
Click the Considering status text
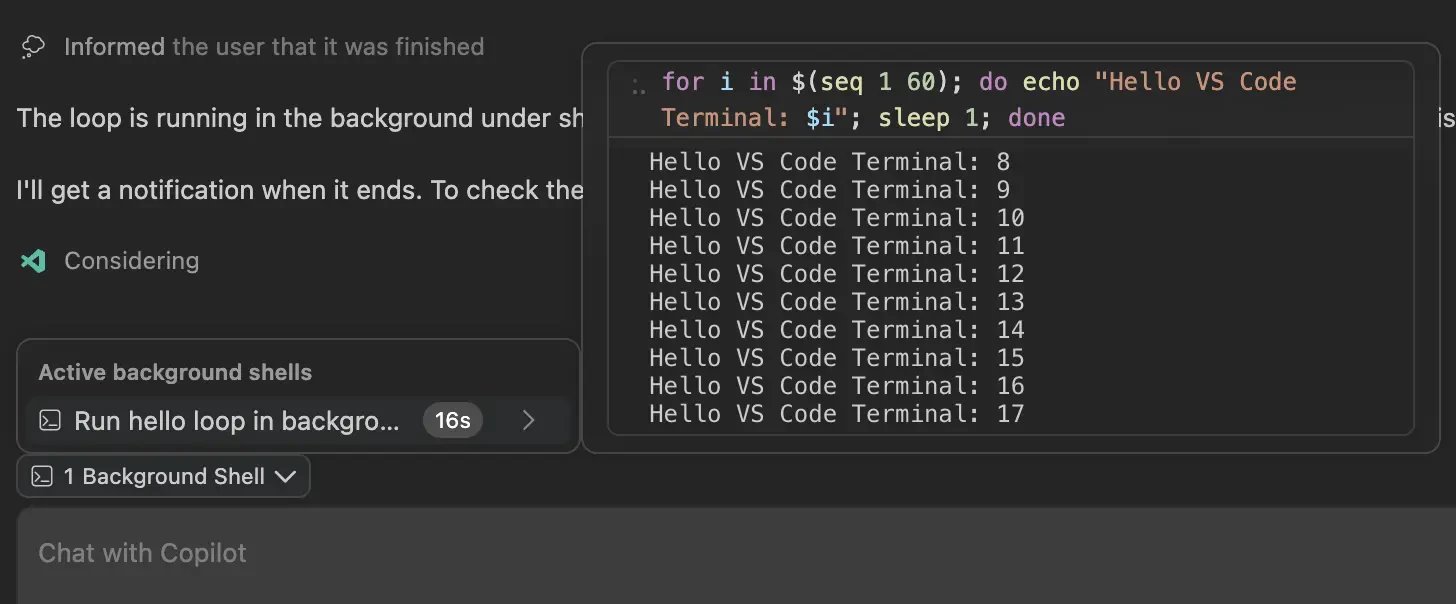click(x=131, y=261)
